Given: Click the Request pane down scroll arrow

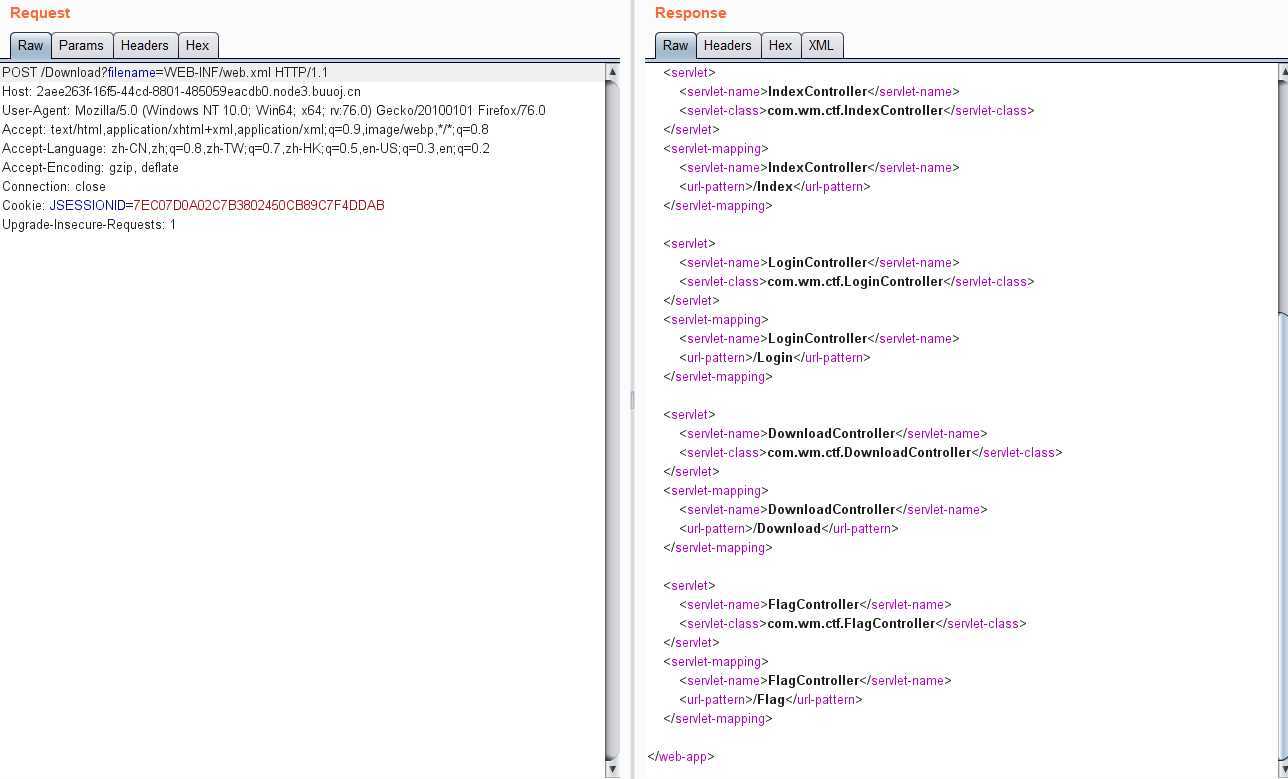Looking at the screenshot, I should coord(612,769).
